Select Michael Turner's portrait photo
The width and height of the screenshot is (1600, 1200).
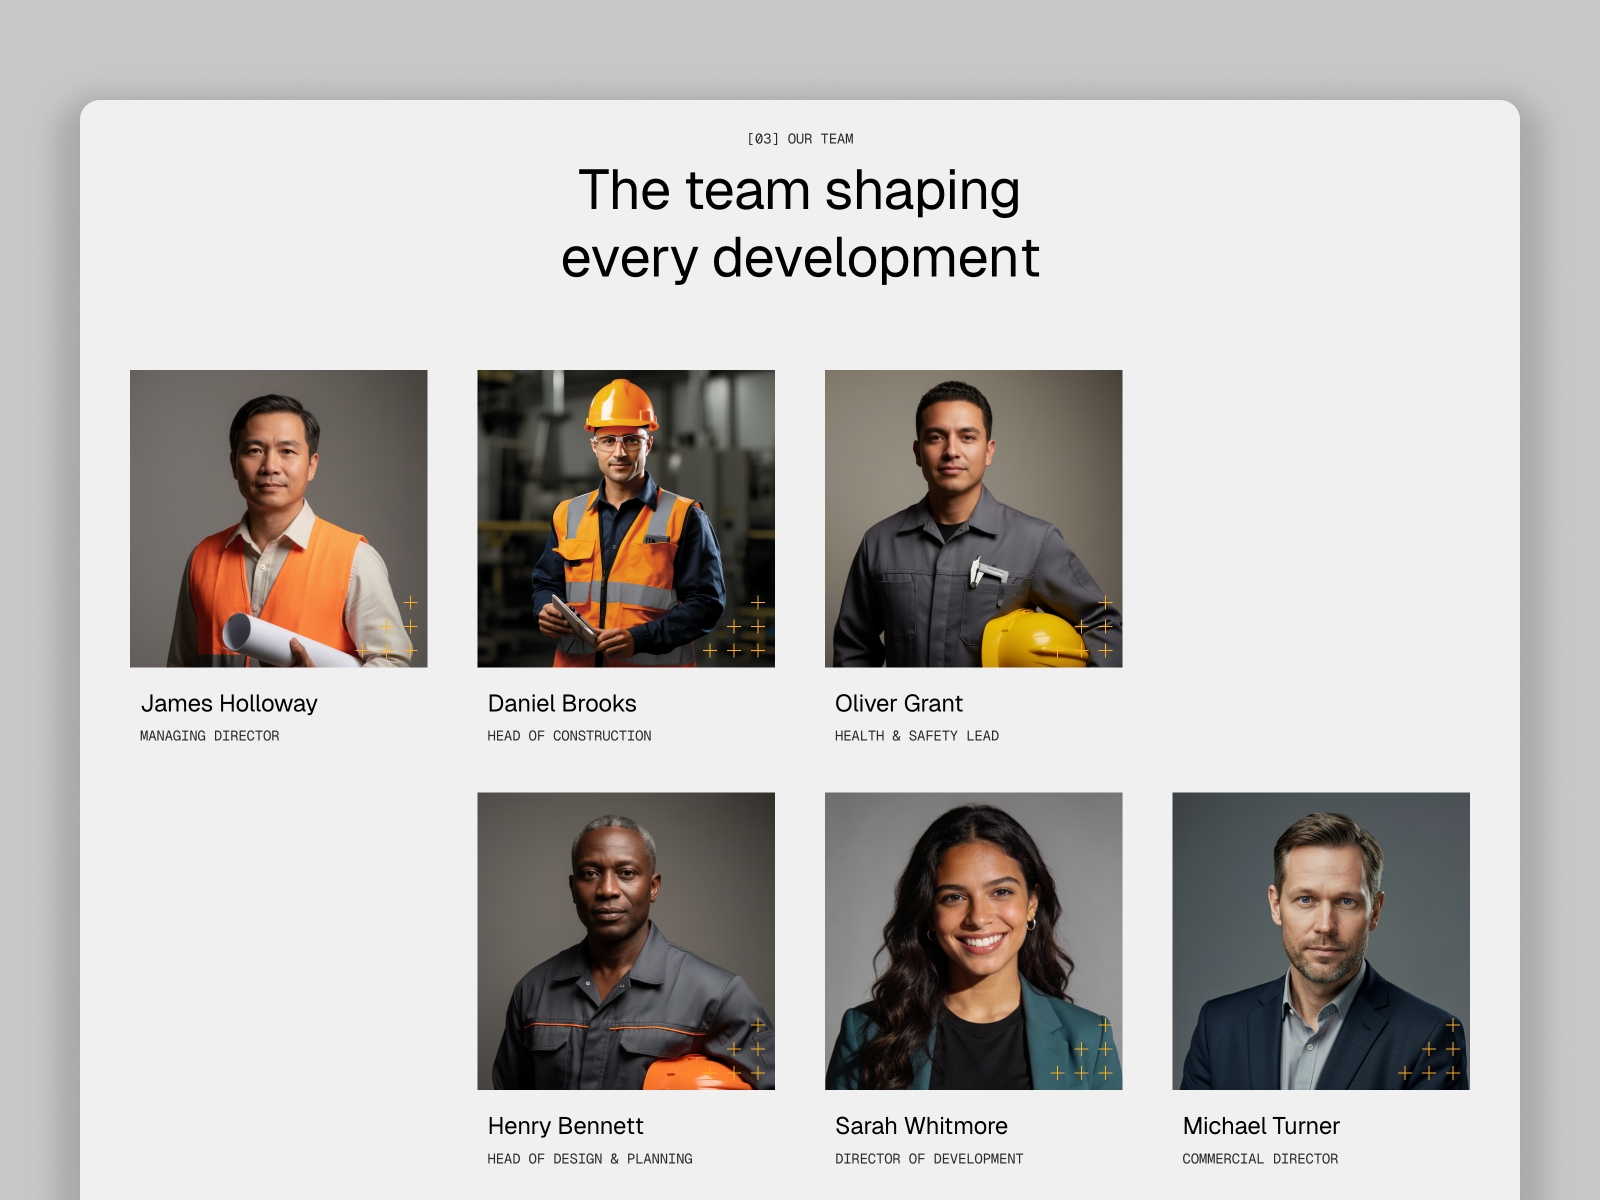(x=1320, y=940)
